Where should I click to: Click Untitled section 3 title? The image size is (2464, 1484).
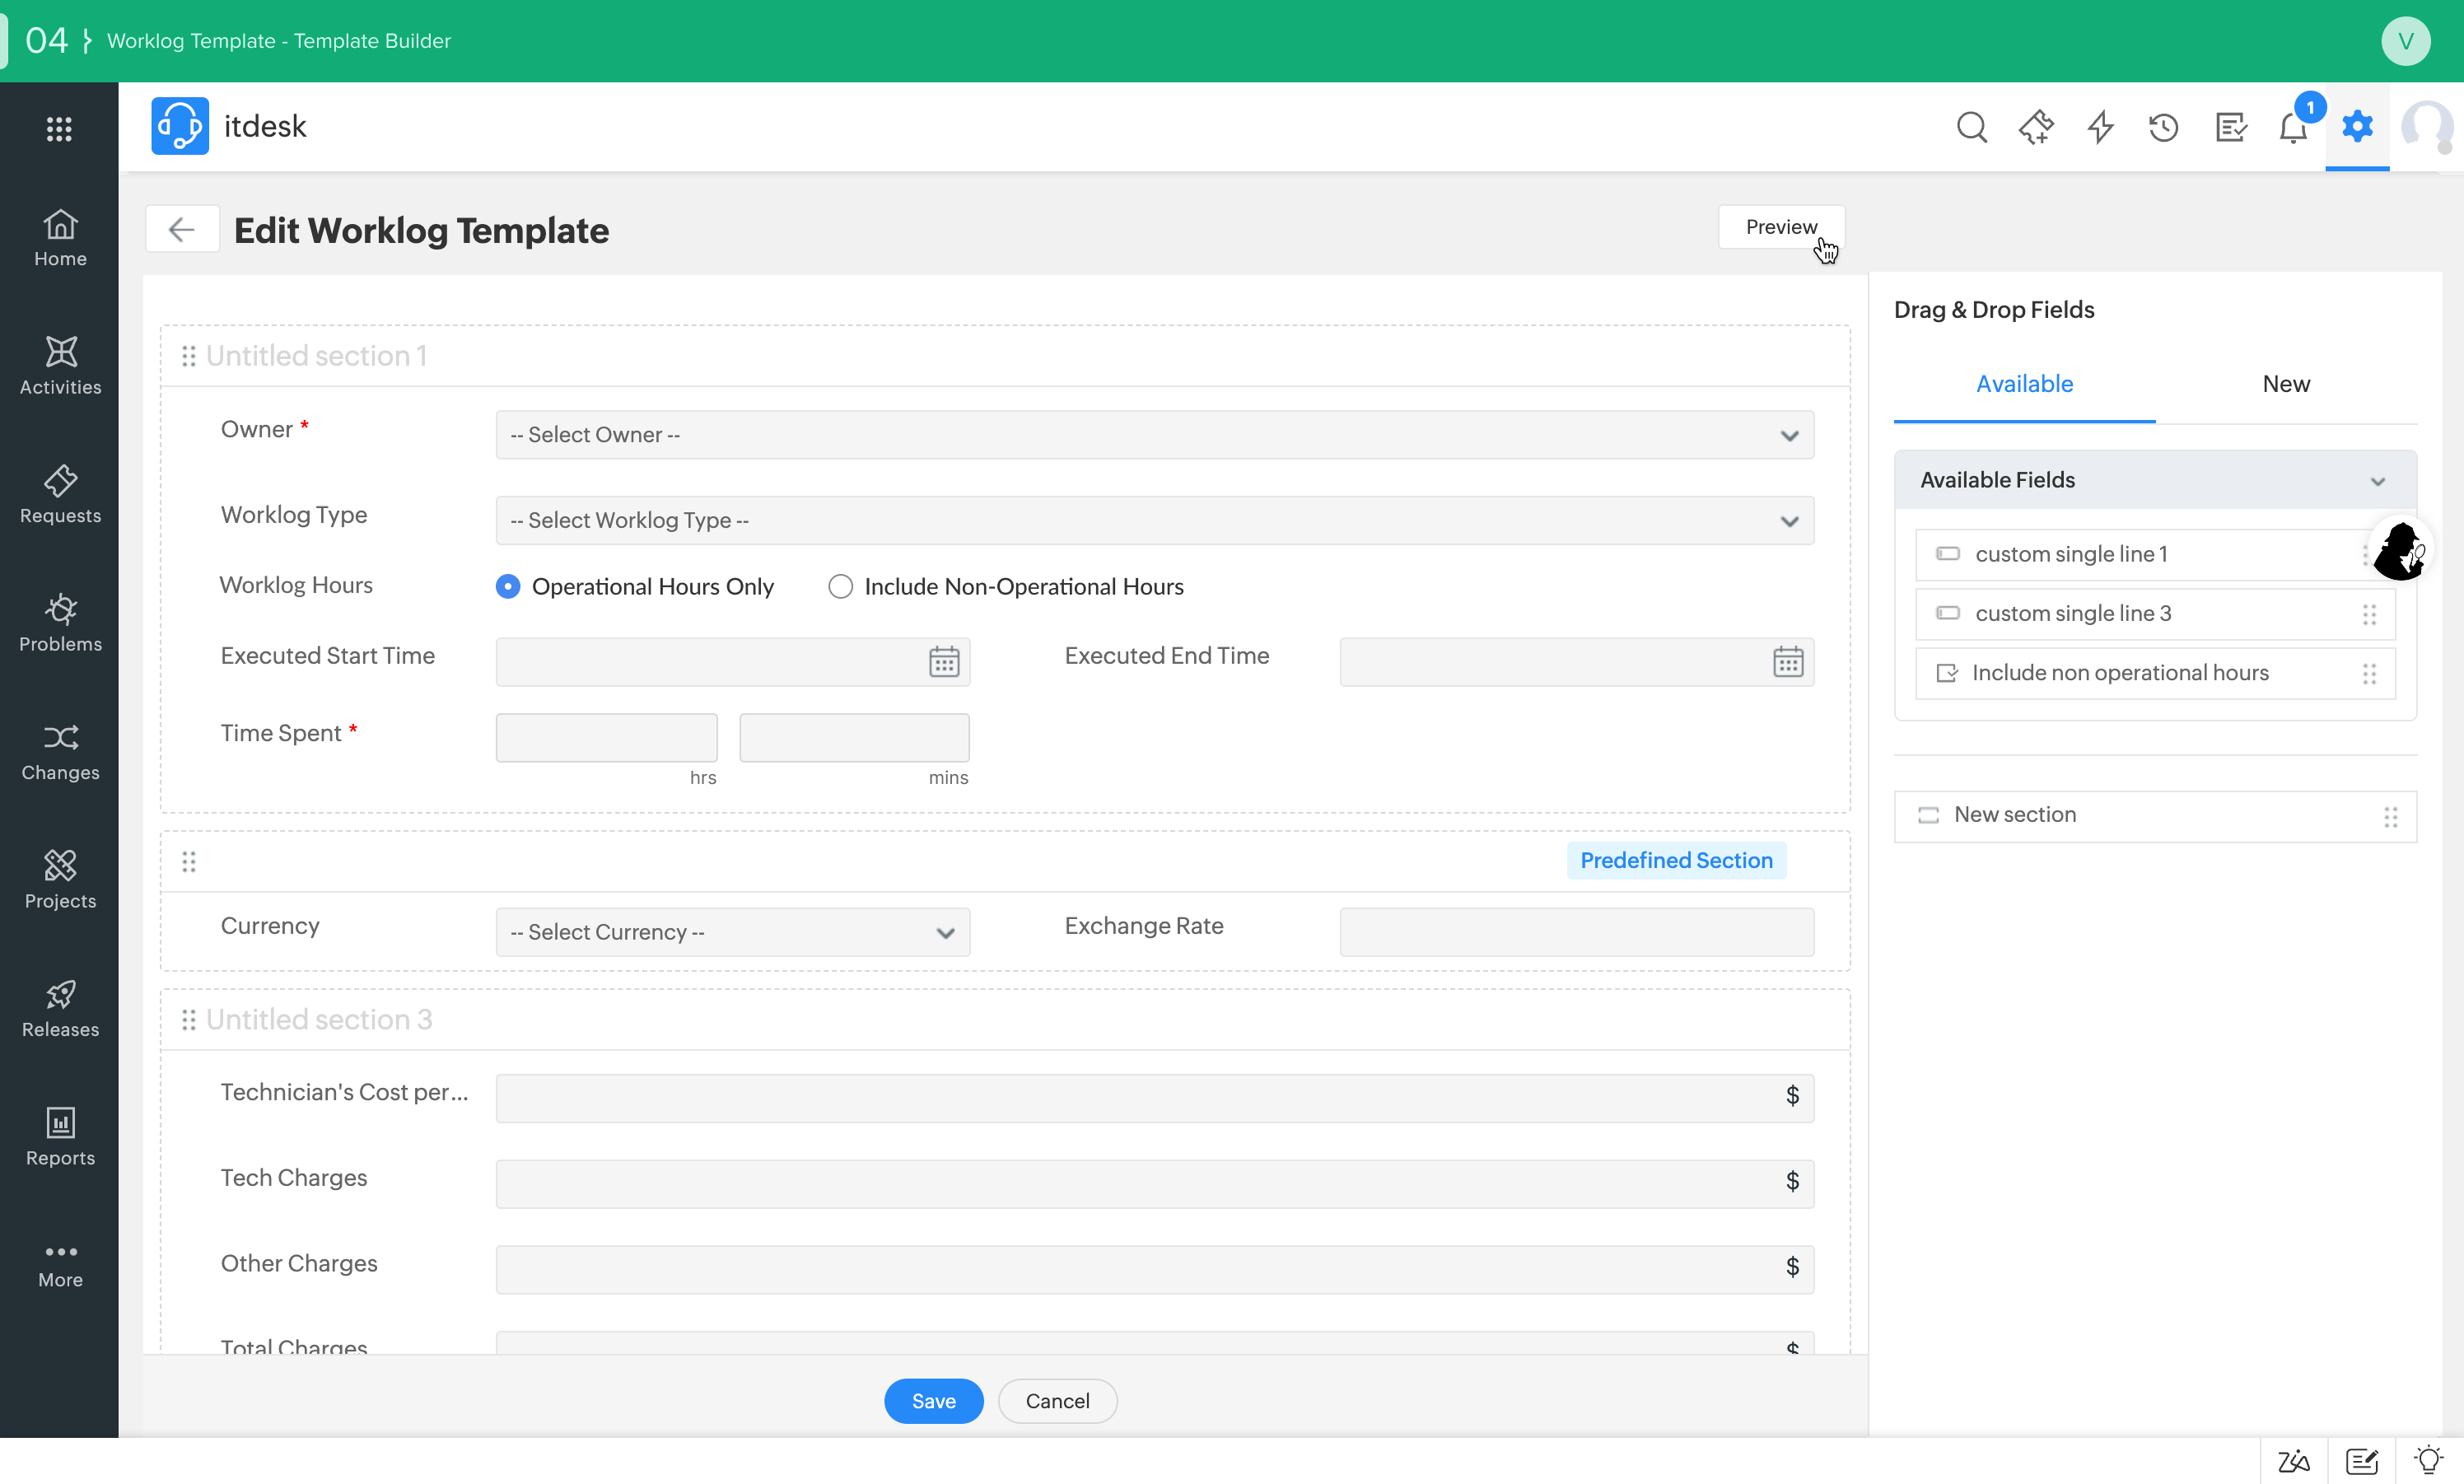click(x=319, y=1019)
